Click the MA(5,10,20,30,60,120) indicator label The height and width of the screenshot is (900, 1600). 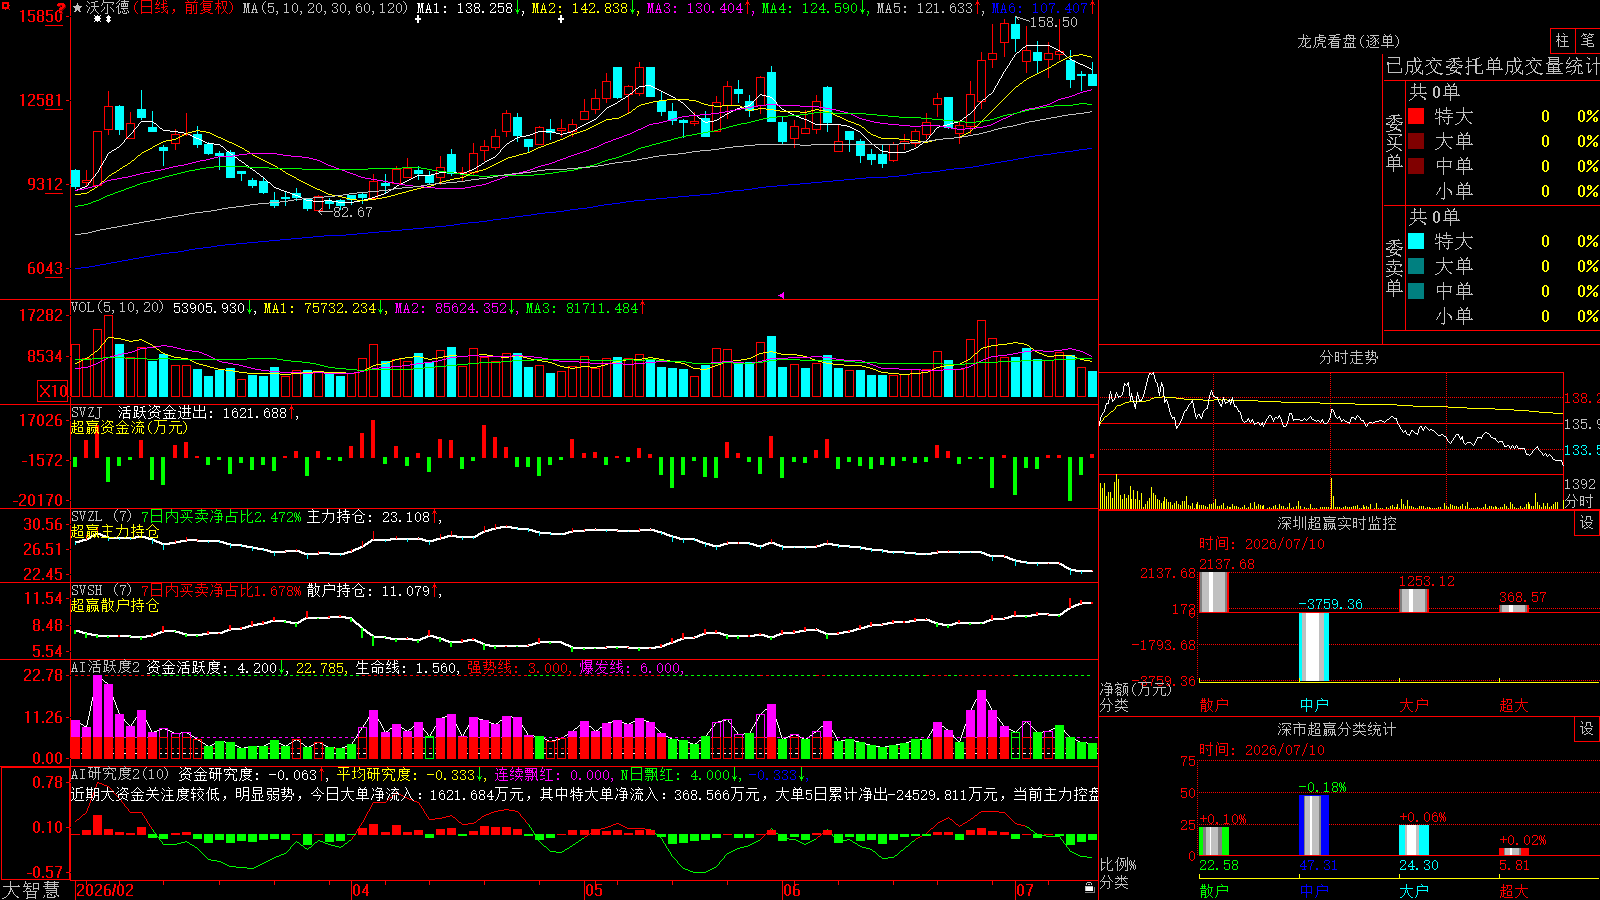pos(326,8)
